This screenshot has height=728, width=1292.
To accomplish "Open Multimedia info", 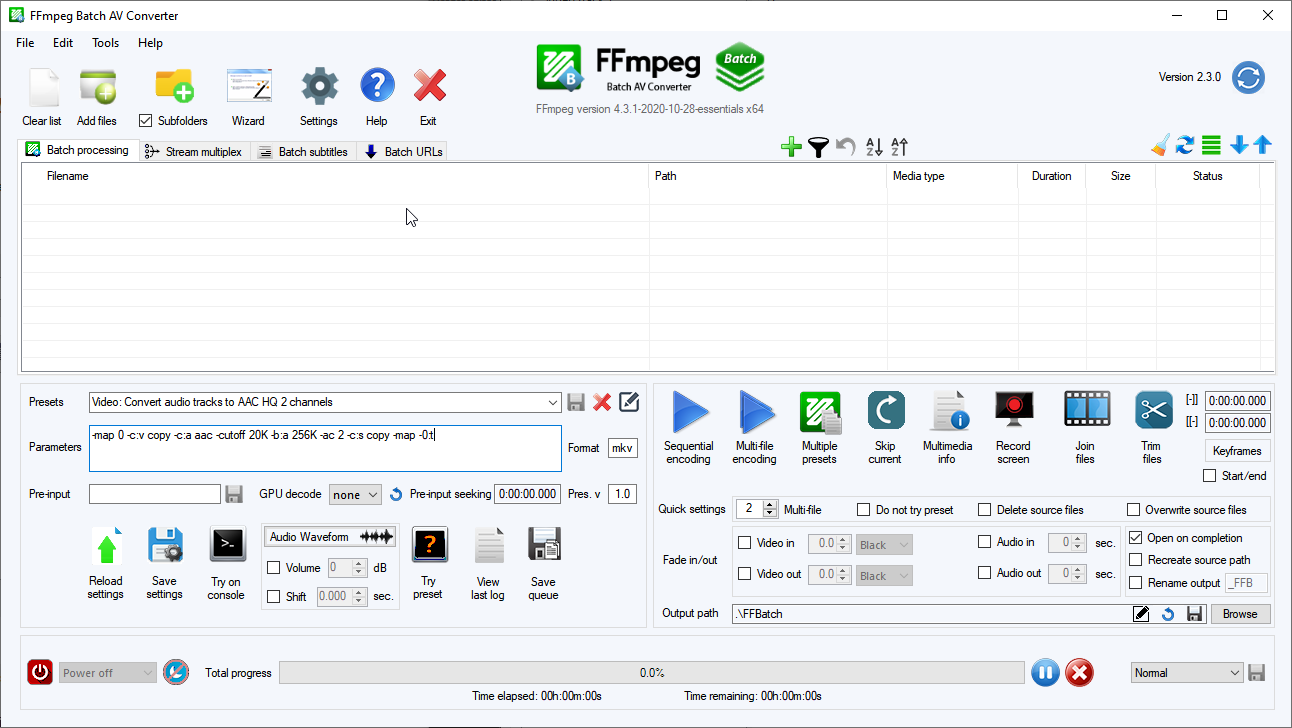I will click(947, 411).
